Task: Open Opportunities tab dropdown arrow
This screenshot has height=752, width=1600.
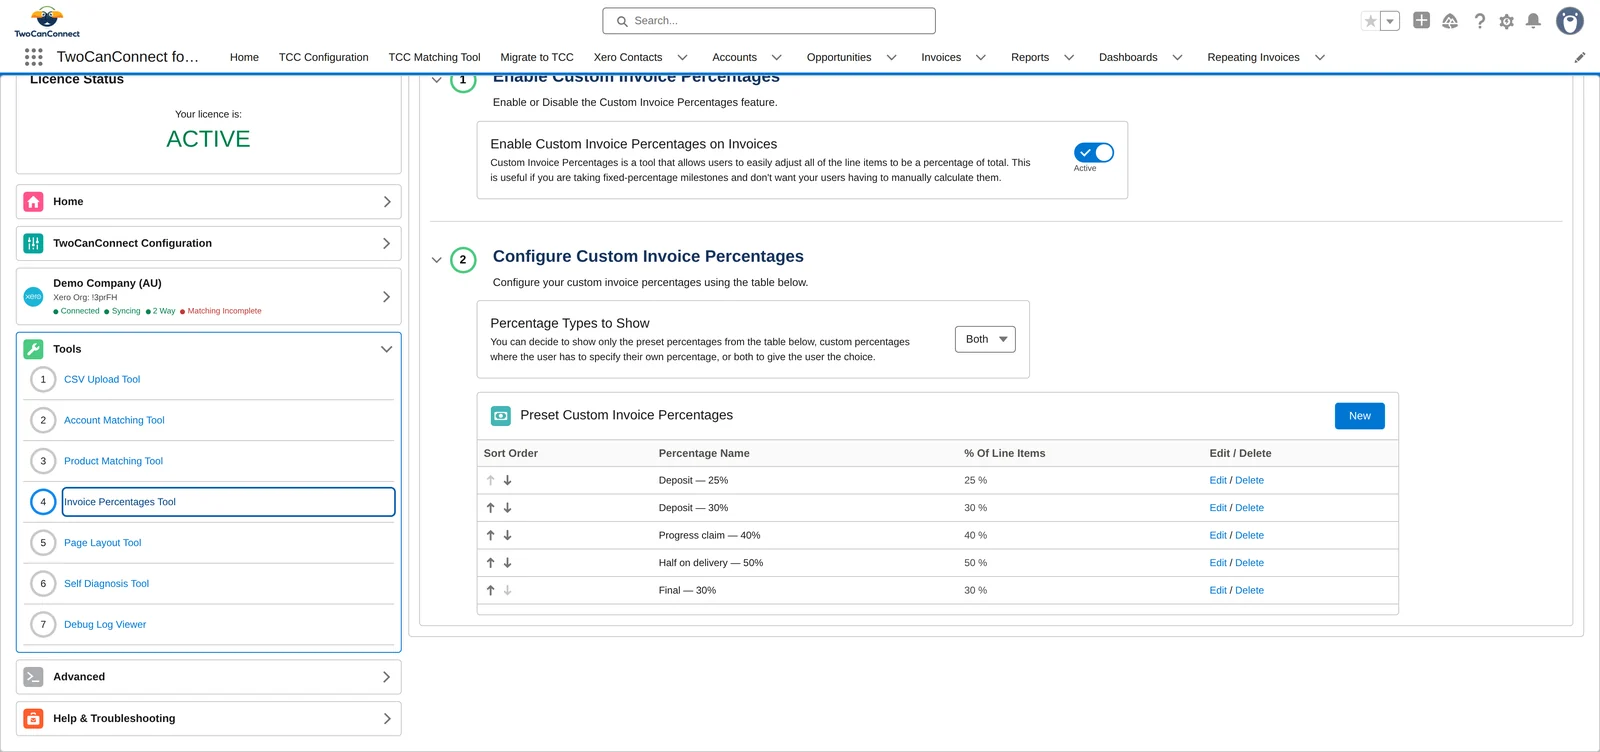Action: (892, 58)
